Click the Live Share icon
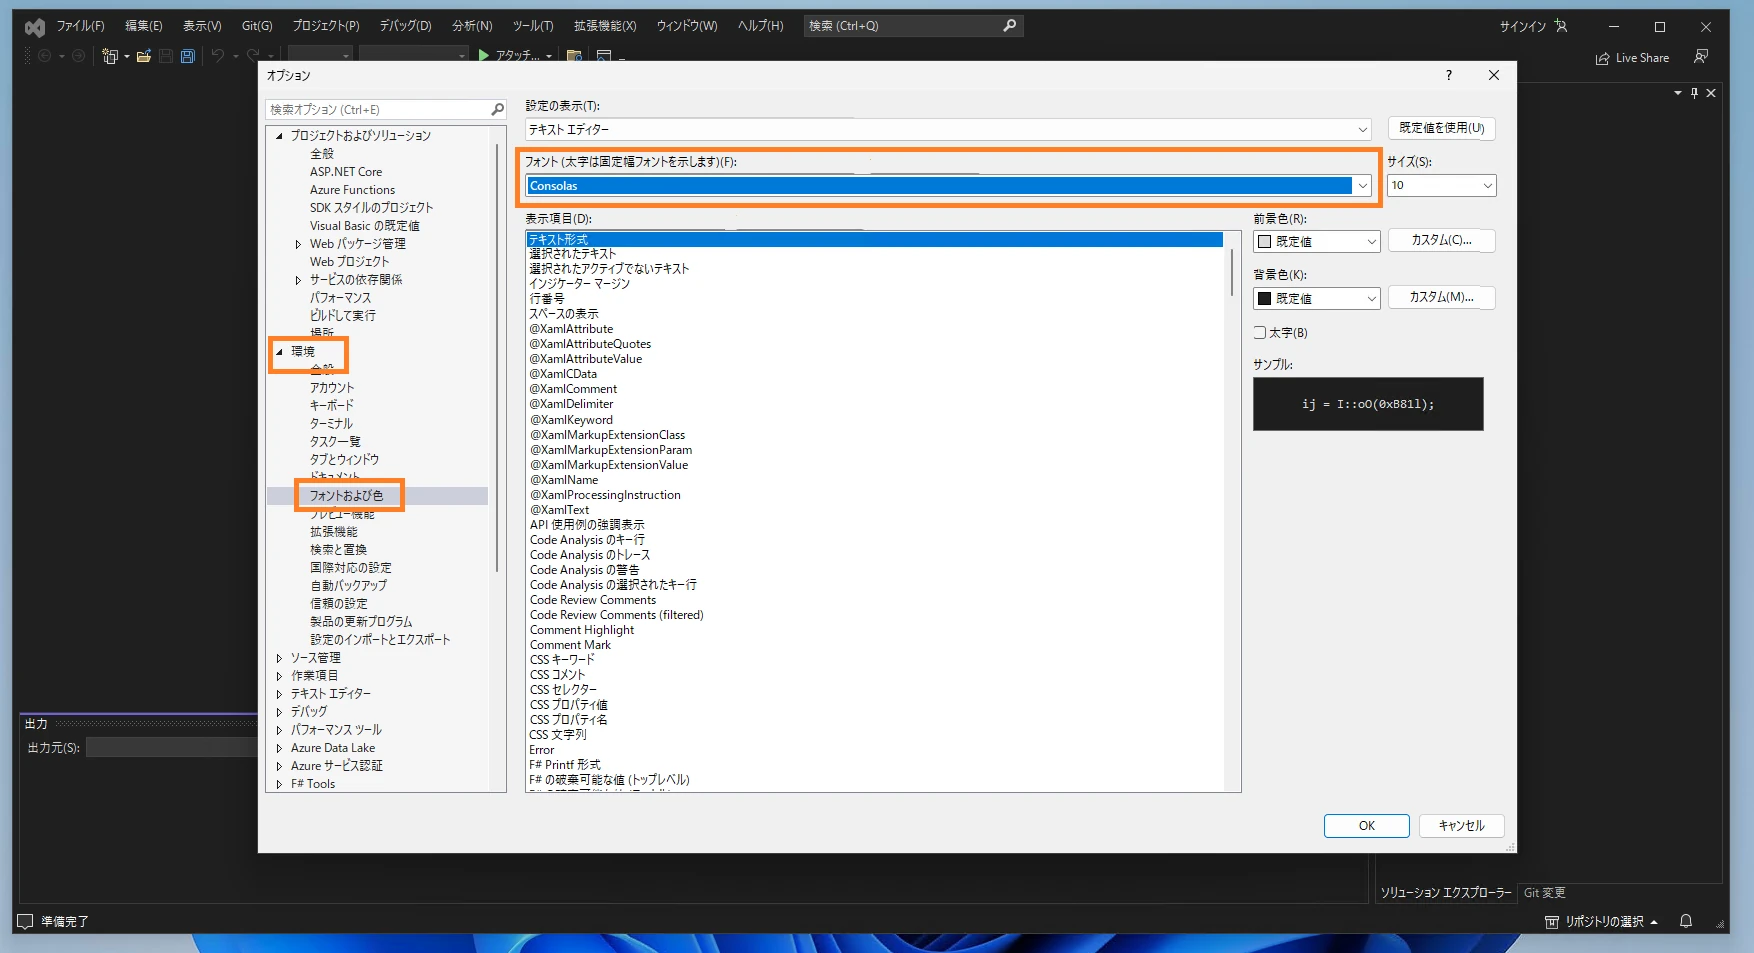 (x=1603, y=58)
